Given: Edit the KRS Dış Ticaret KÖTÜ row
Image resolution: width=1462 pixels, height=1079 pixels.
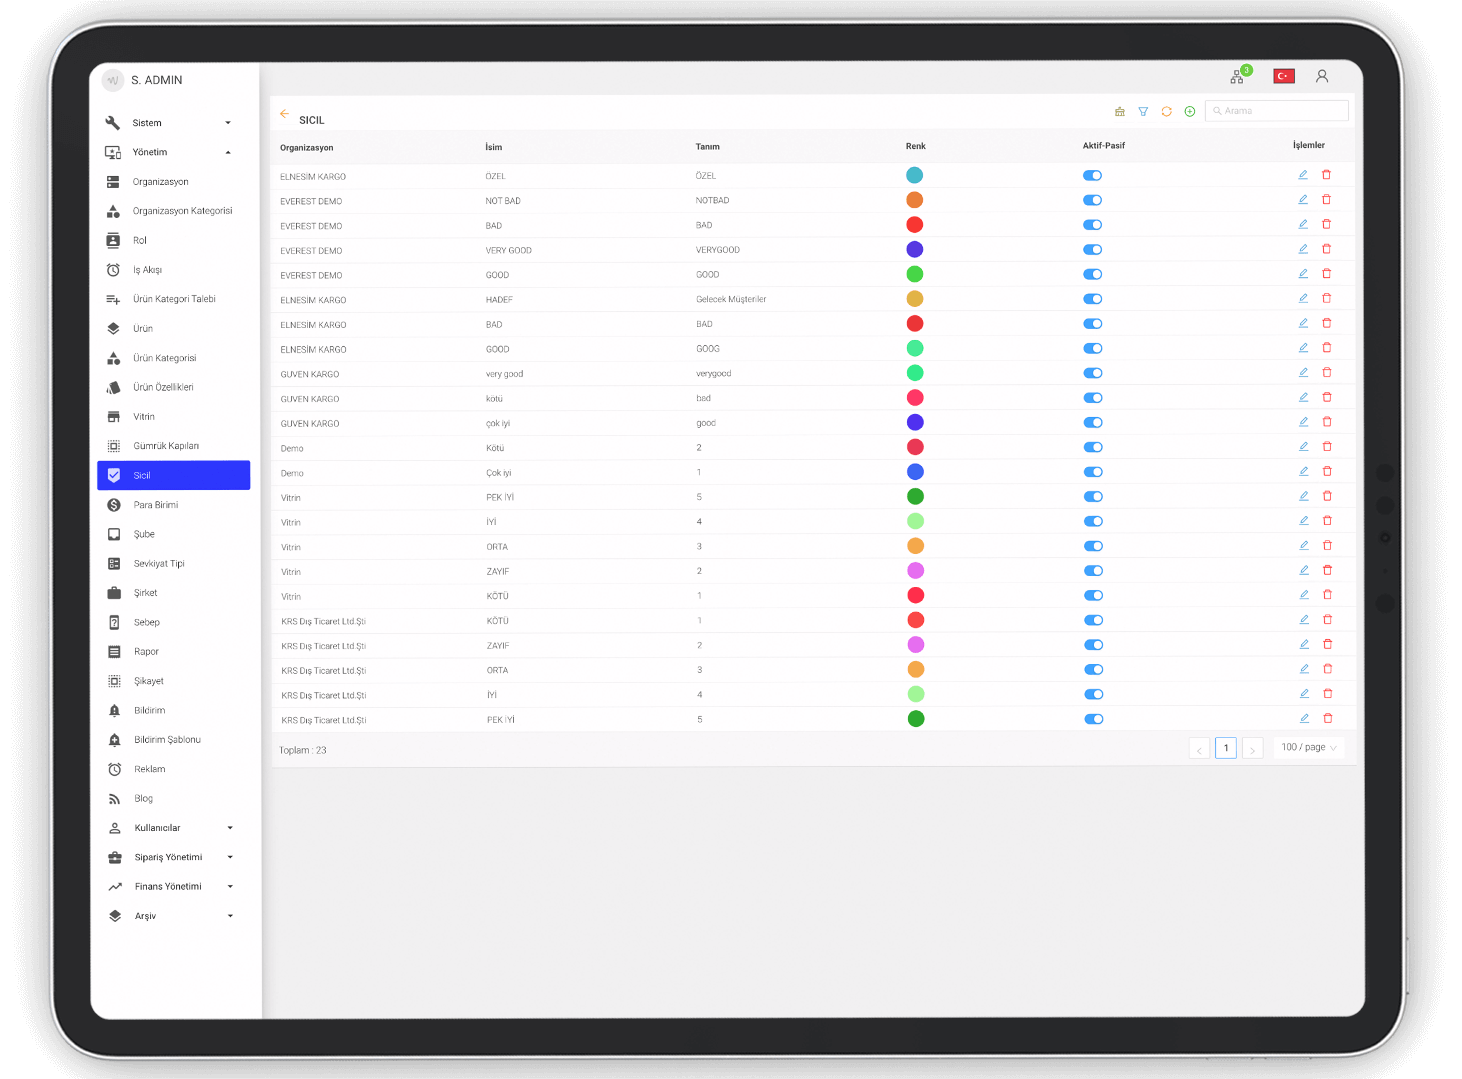Looking at the screenshot, I should pos(1304,619).
